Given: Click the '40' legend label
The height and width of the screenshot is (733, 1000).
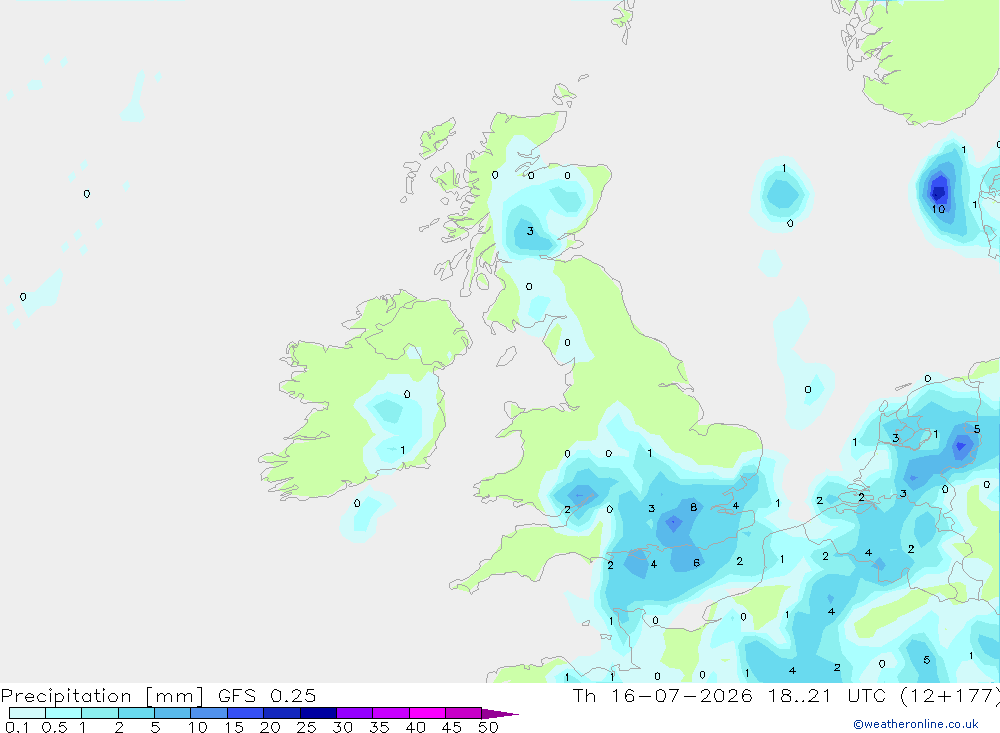Looking at the screenshot, I should (x=415, y=727).
